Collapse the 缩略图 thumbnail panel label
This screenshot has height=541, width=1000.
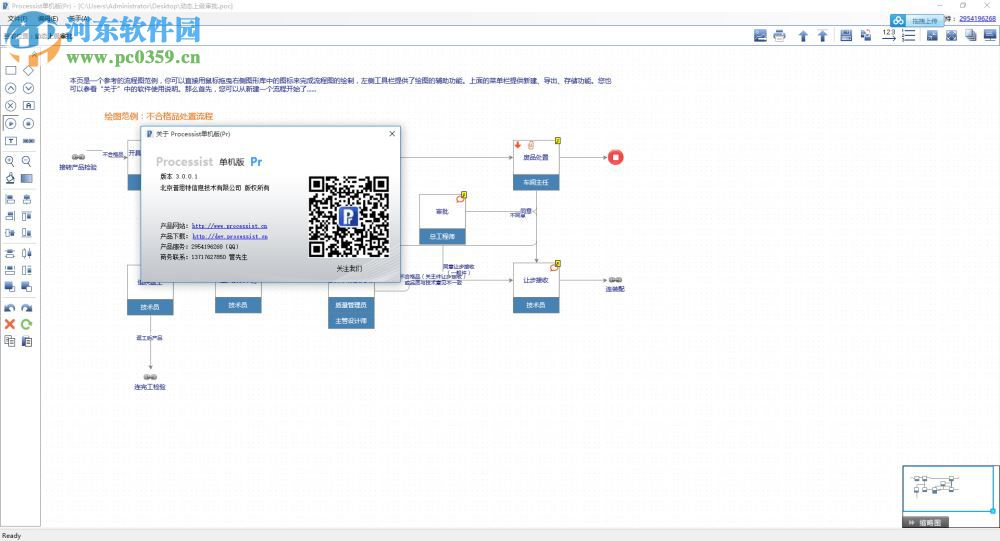[x=925, y=522]
